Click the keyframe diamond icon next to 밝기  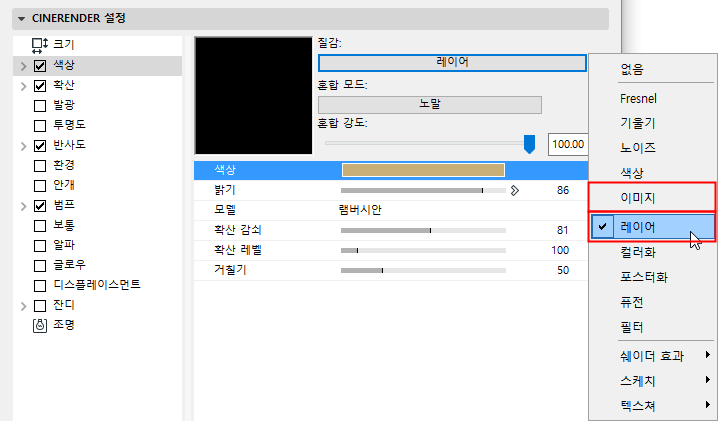[x=515, y=190]
